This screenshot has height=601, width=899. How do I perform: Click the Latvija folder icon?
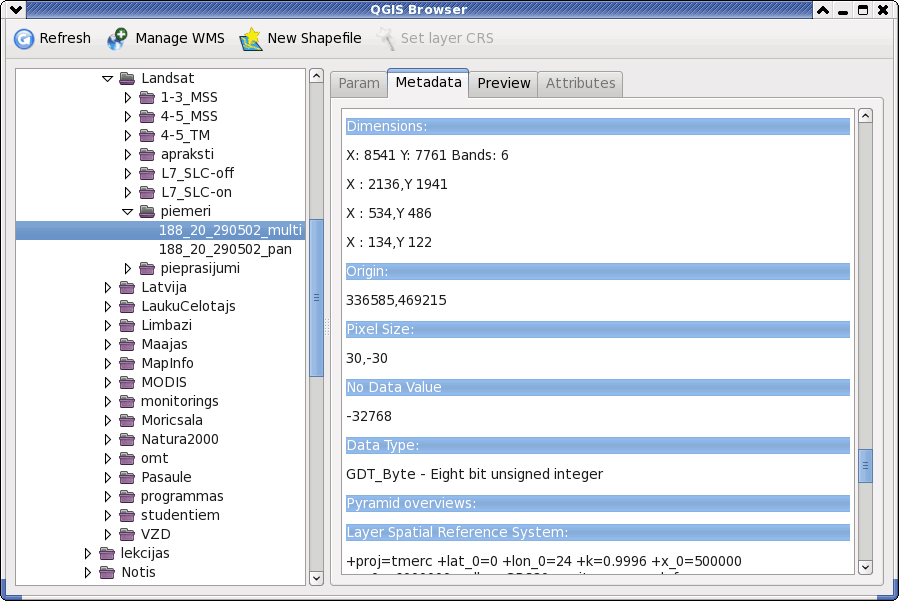click(x=127, y=287)
